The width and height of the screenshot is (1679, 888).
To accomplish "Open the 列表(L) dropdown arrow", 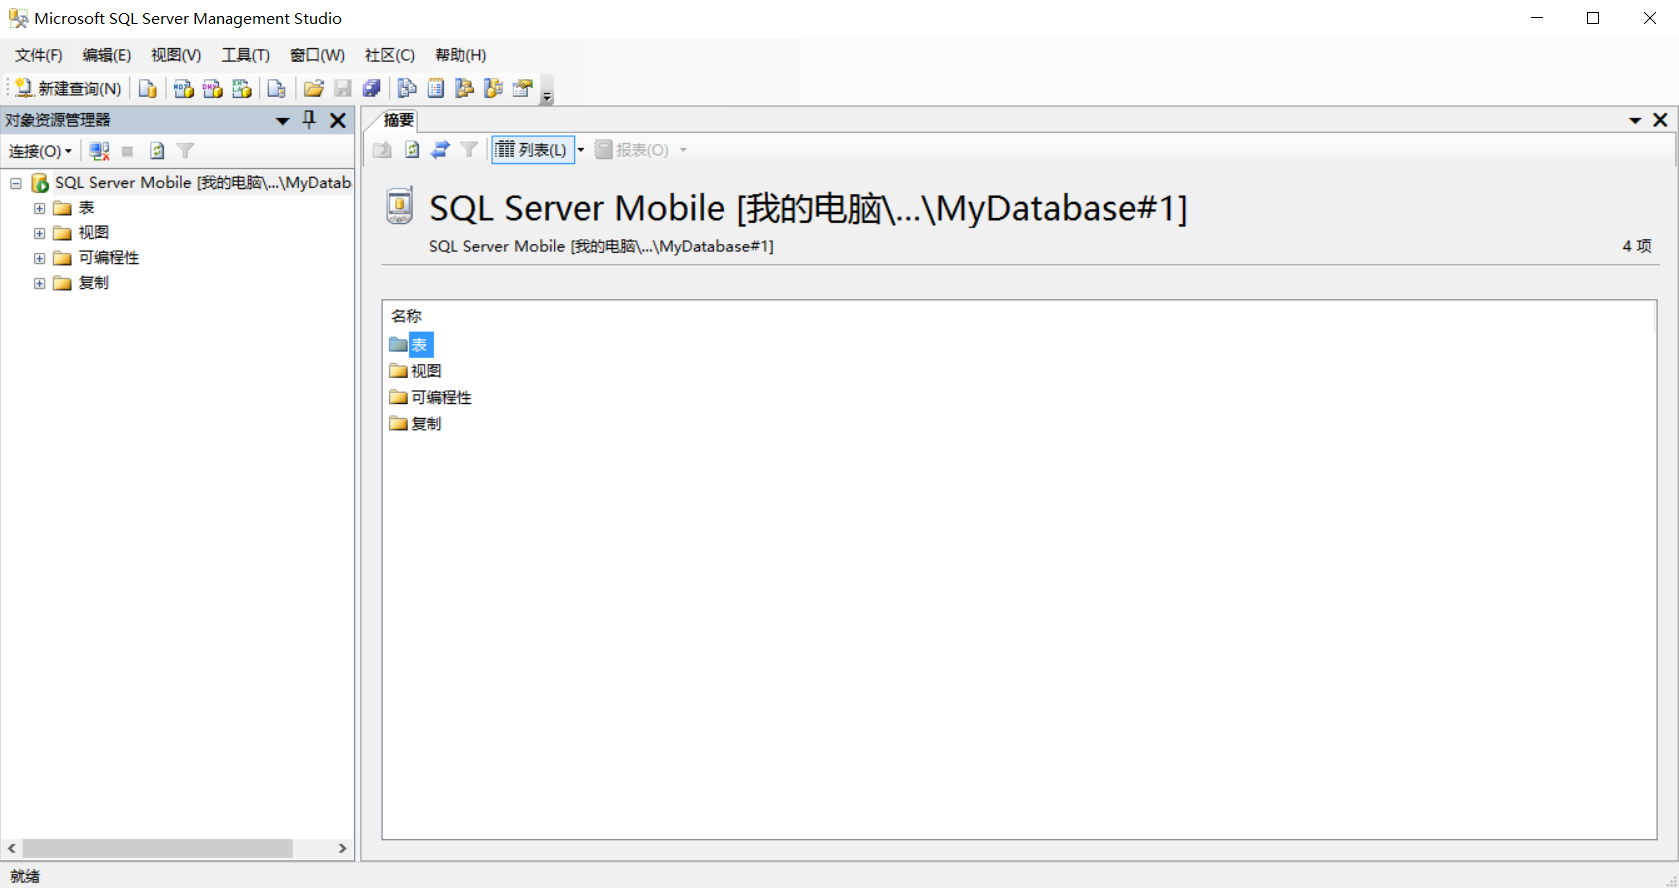I will [x=581, y=150].
